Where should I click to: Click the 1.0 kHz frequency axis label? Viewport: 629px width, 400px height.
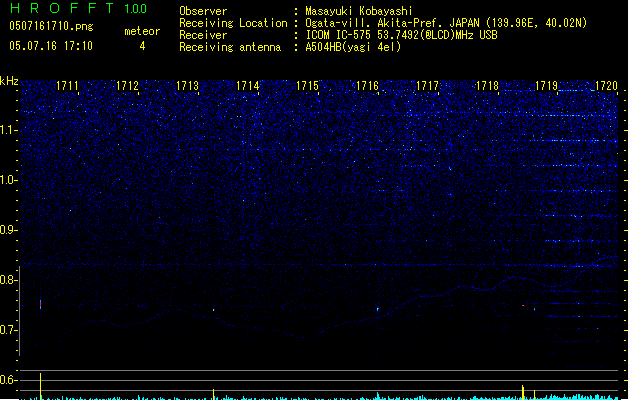click(x=9, y=180)
